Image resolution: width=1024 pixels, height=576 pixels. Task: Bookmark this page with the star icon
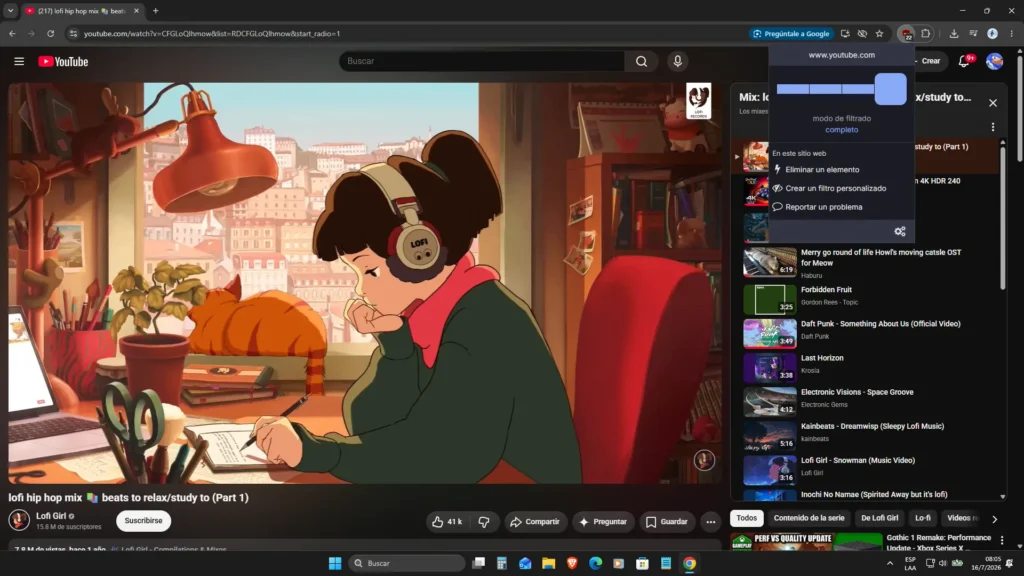coord(880,33)
